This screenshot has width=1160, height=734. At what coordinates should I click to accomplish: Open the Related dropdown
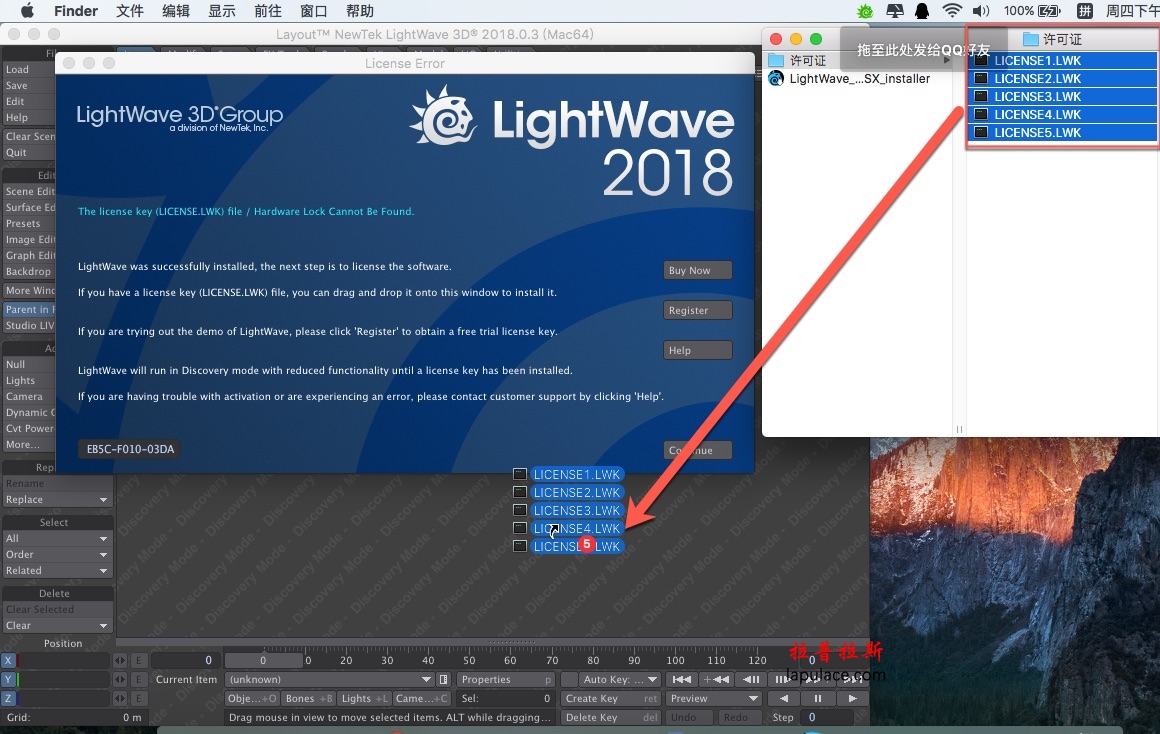click(x=56, y=570)
